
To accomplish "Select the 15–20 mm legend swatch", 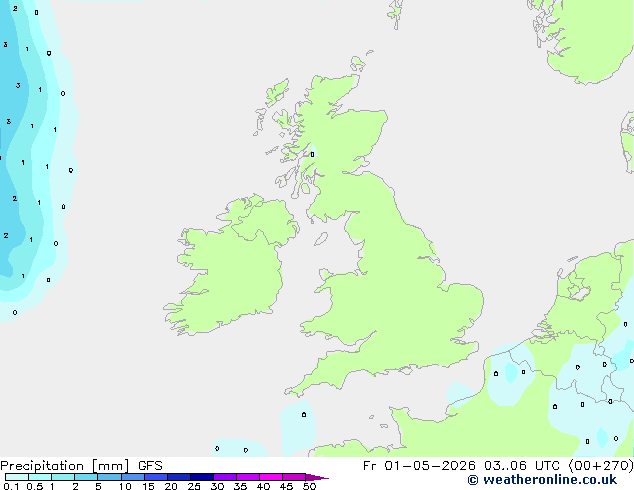I will click(x=156, y=477).
